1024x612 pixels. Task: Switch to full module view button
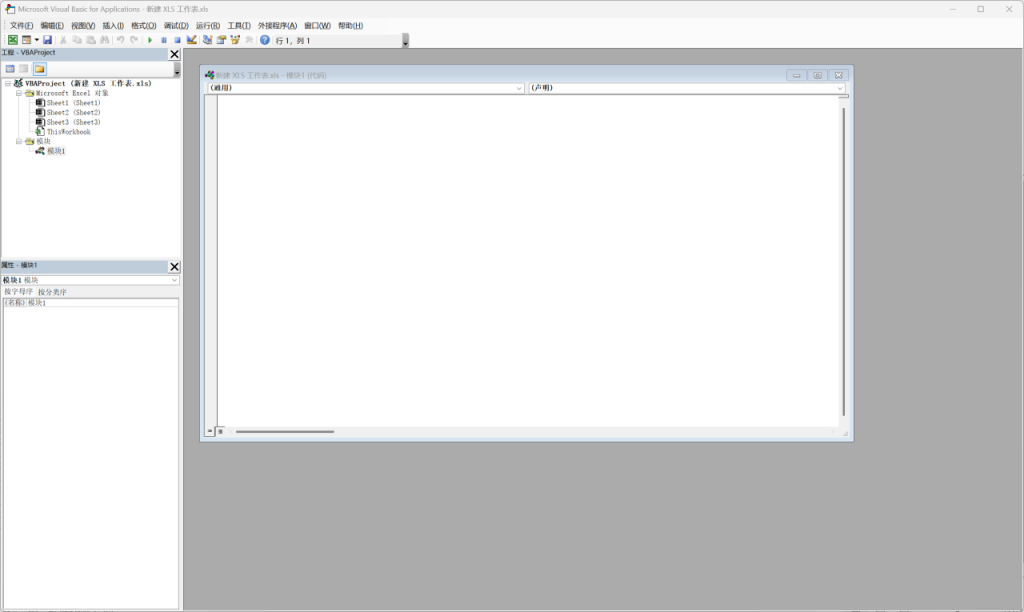tap(221, 431)
